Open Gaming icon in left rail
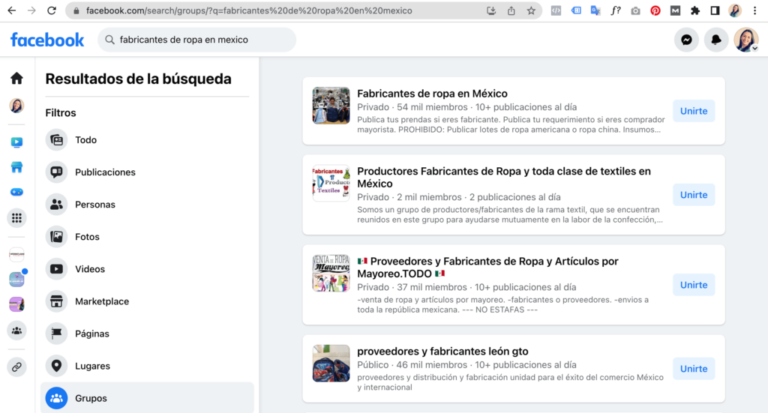Screen dimensions: 768x413 click(17, 192)
